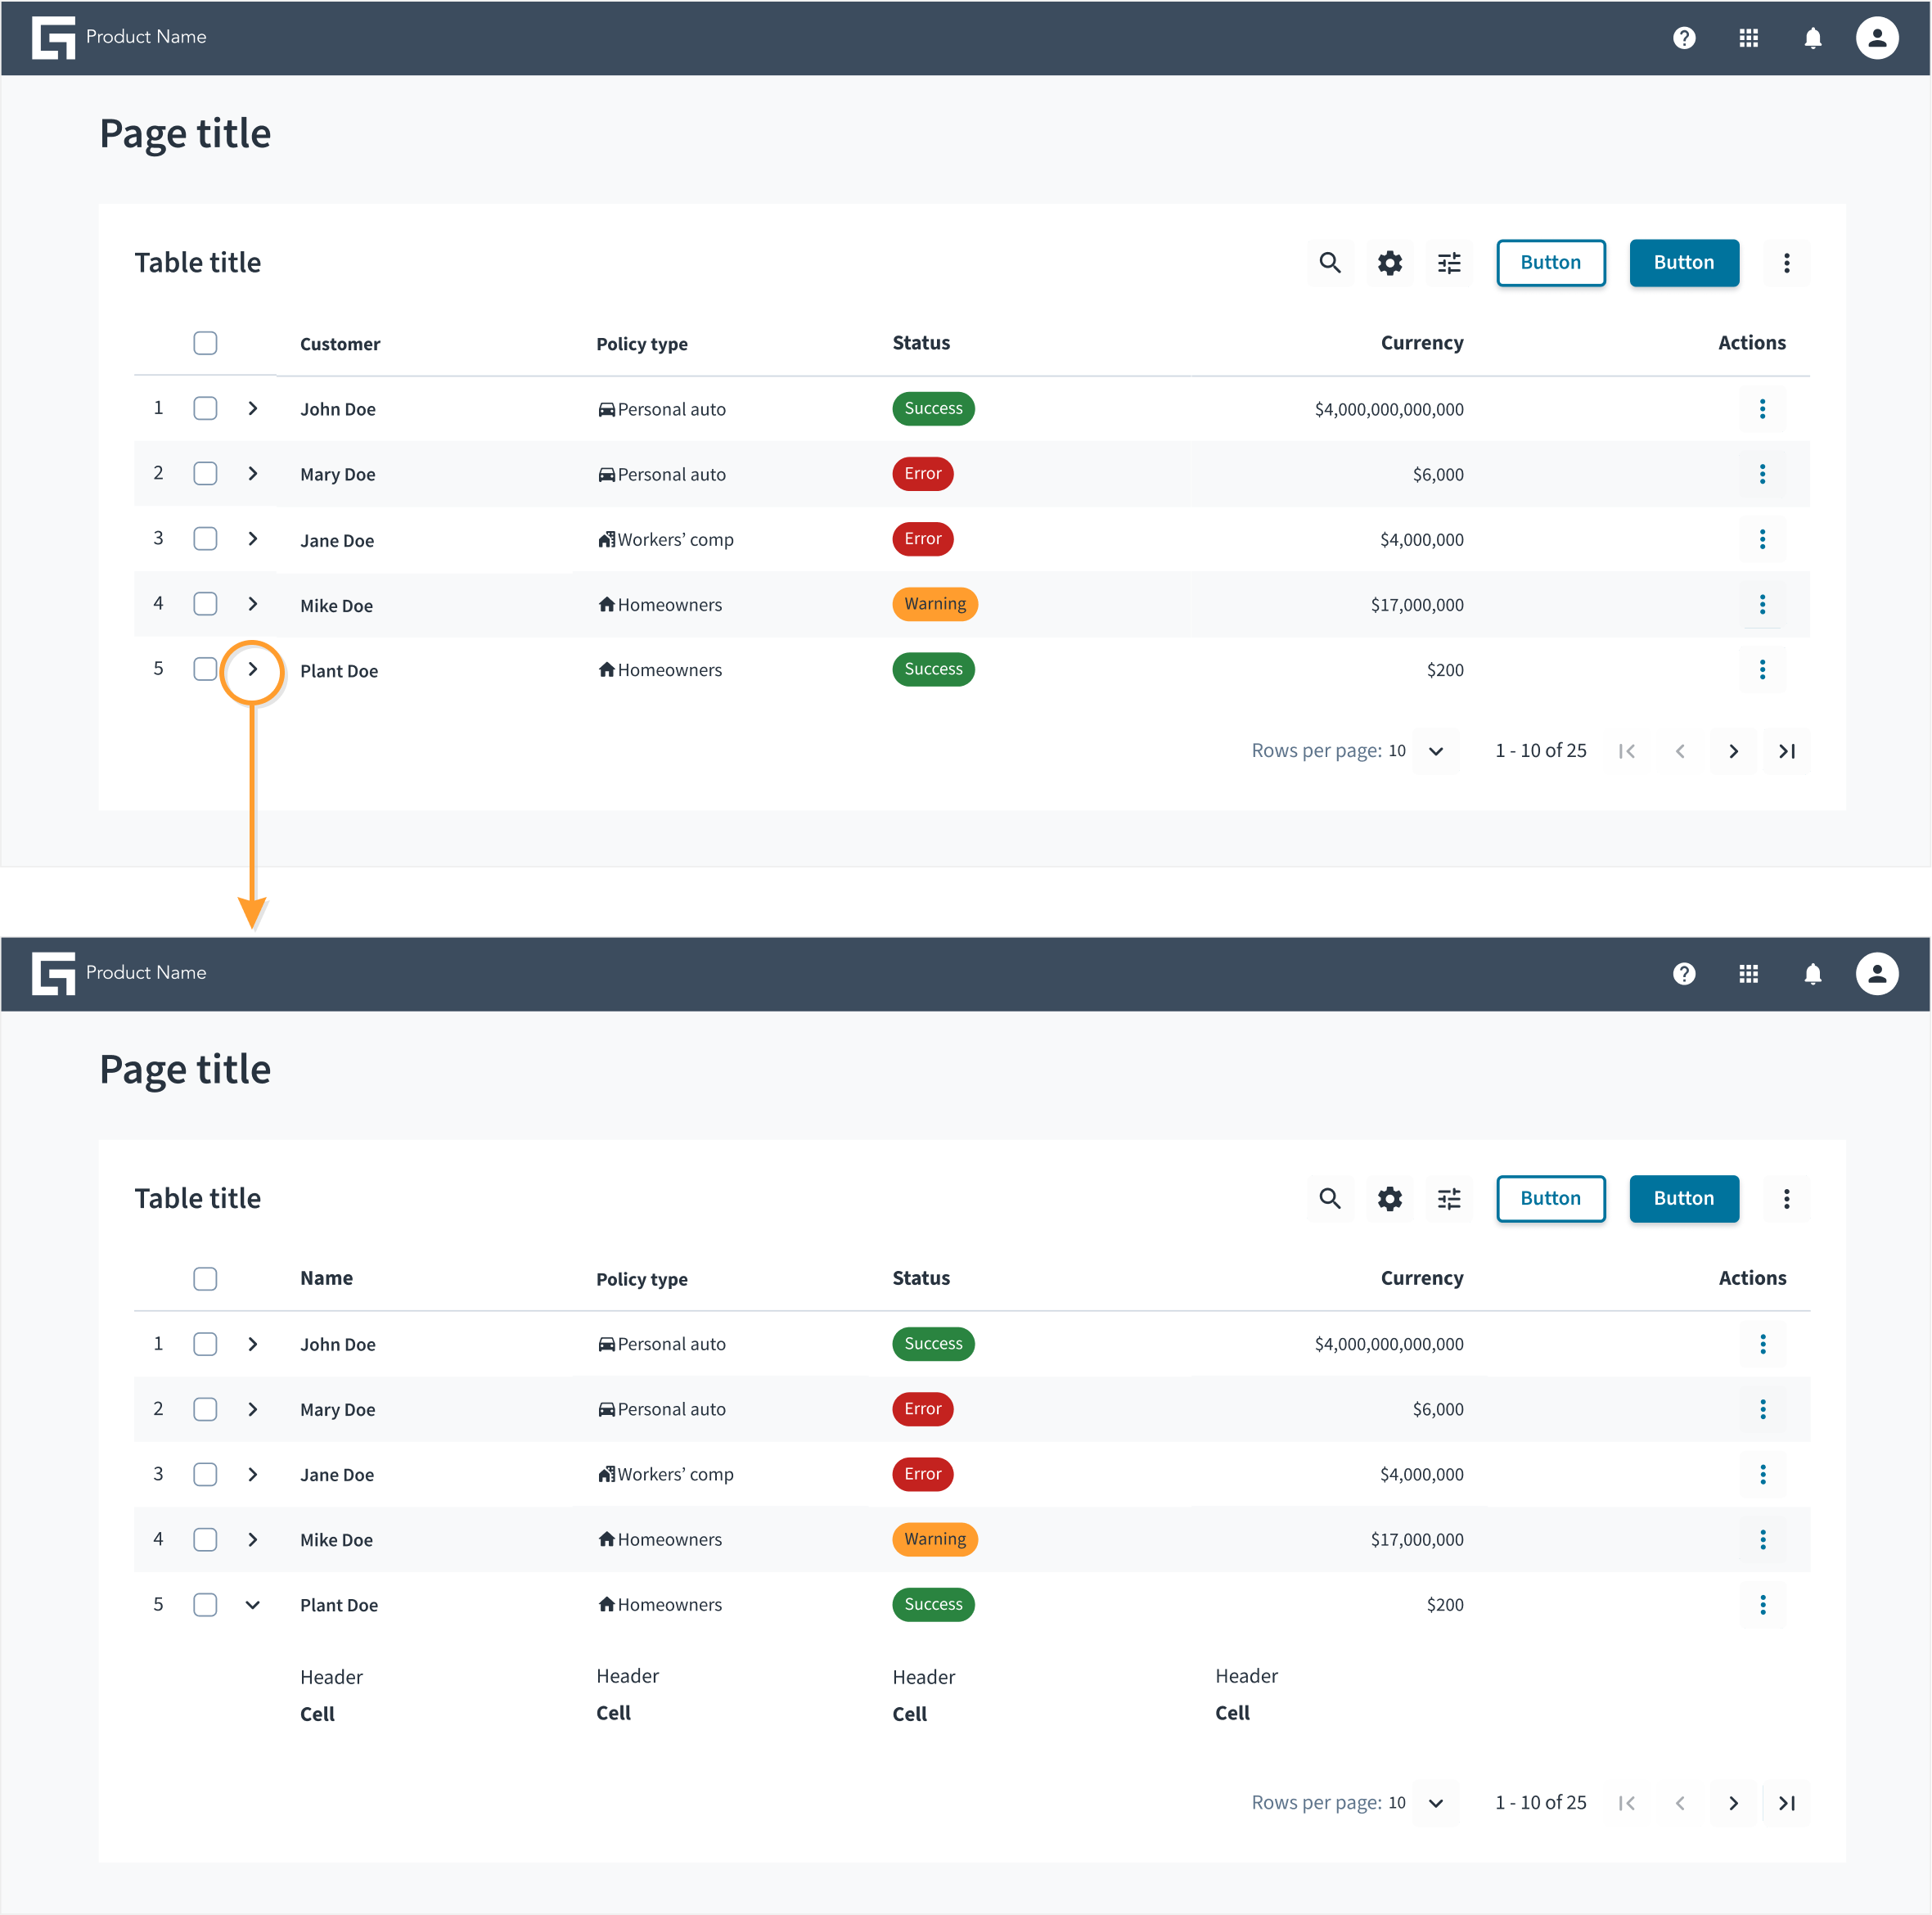Expand the highlighted Plant Doe row chevron
Image resolution: width=1932 pixels, height=1915 pixels.
point(253,669)
